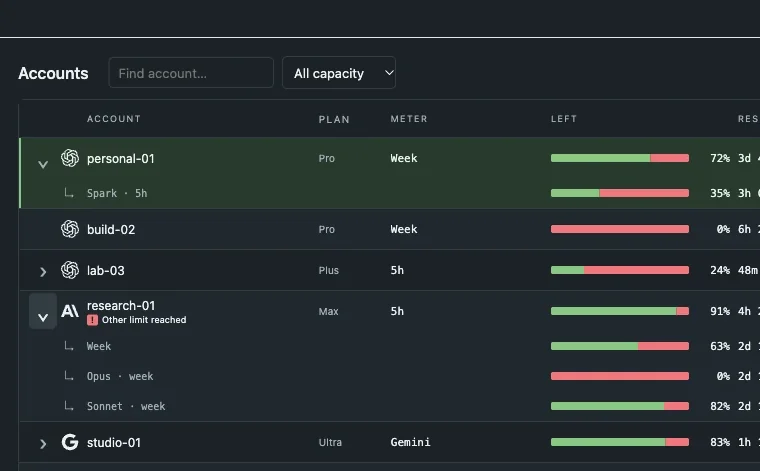This screenshot has width=760, height=471.
Task: Collapse the personal-01 account row
Action: coord(43,164)
